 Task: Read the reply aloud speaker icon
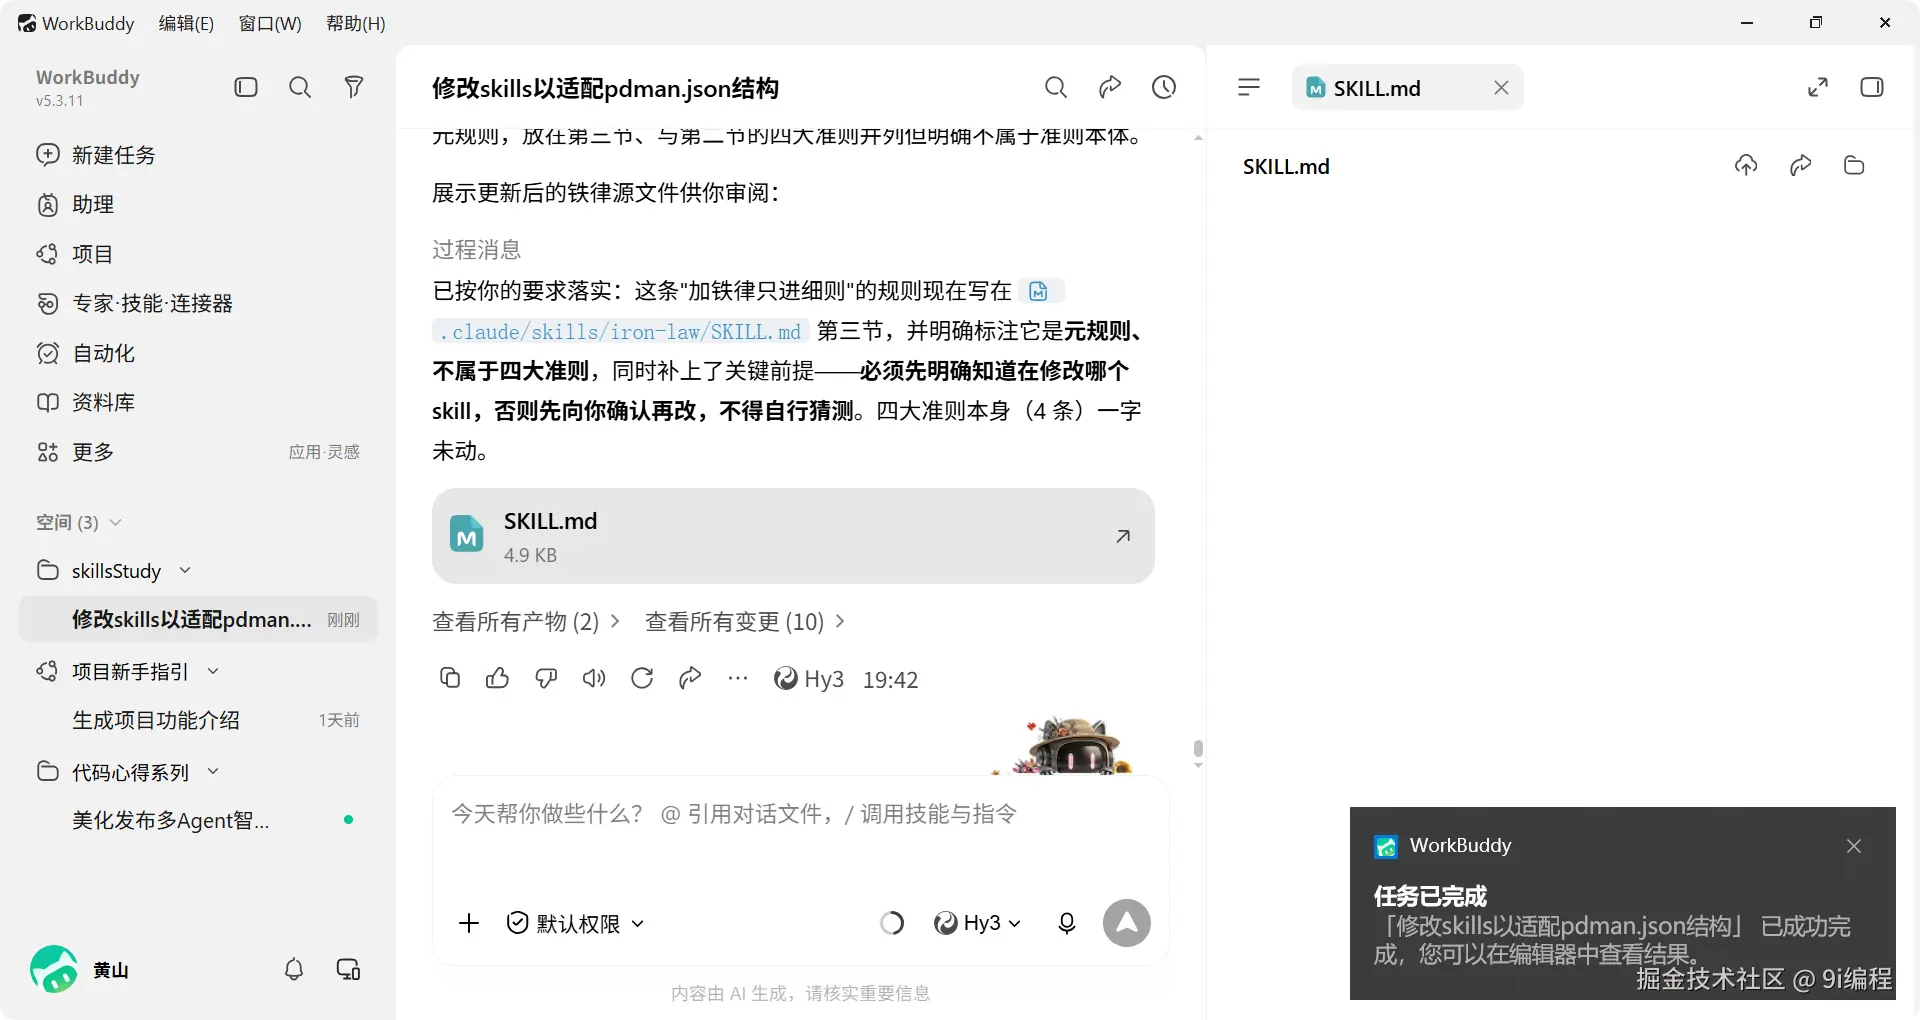(594, 678)
